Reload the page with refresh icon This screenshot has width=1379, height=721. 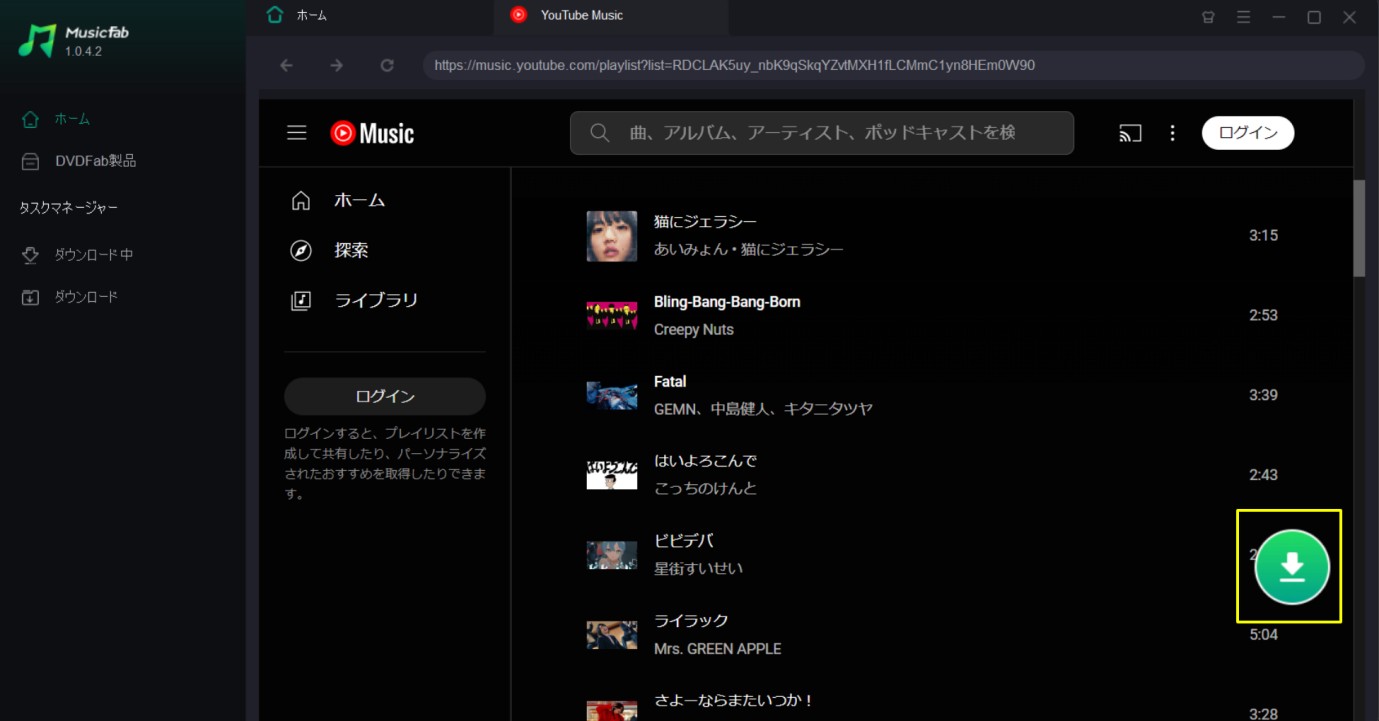click(387, 65)
